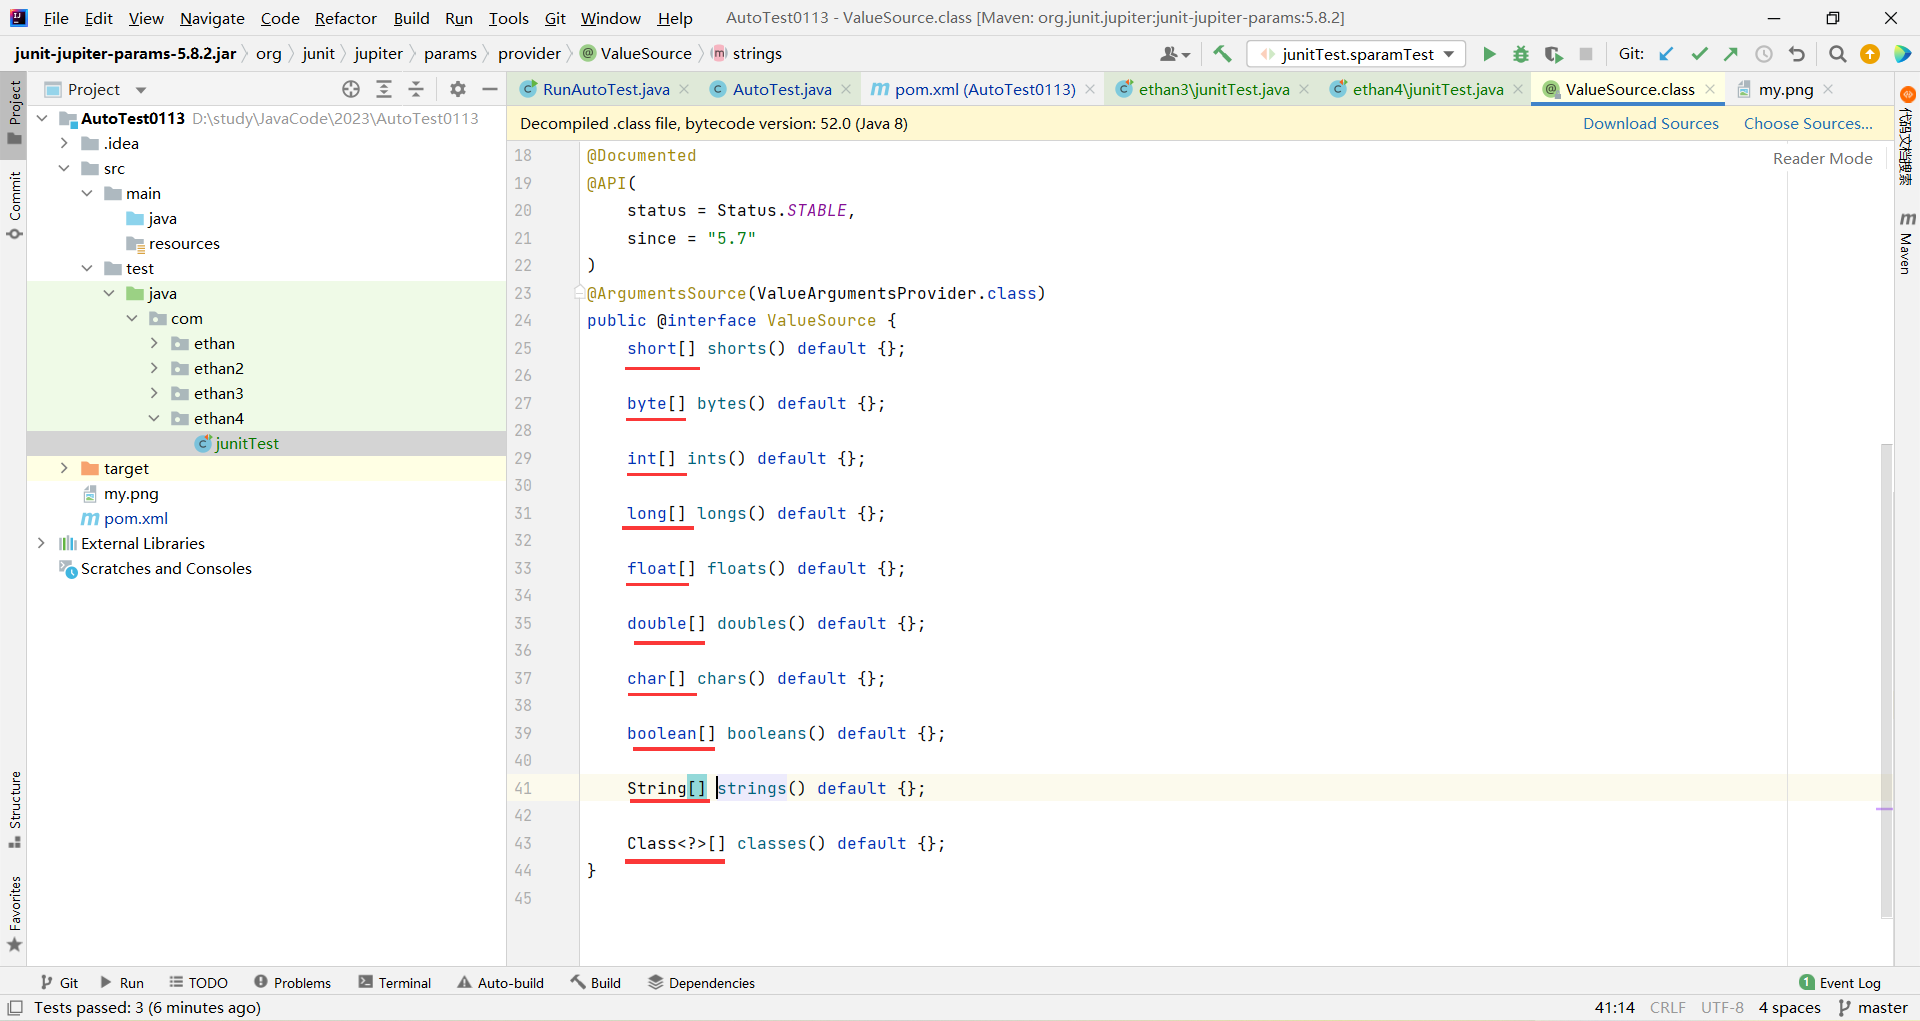This screenshot has width=1920, height=1021.
Task: Change UTF-8 file encoding
Action: click(1722, 1008)
